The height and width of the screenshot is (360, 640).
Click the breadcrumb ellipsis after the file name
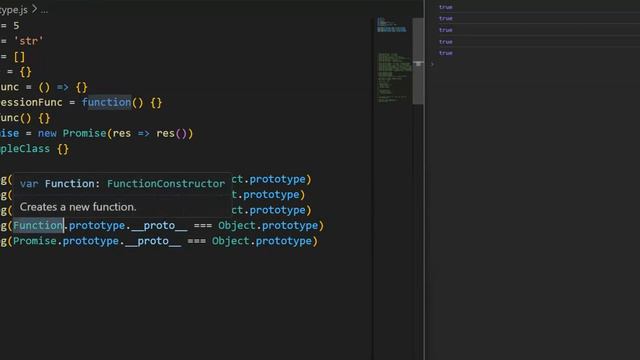pos(44,11)
